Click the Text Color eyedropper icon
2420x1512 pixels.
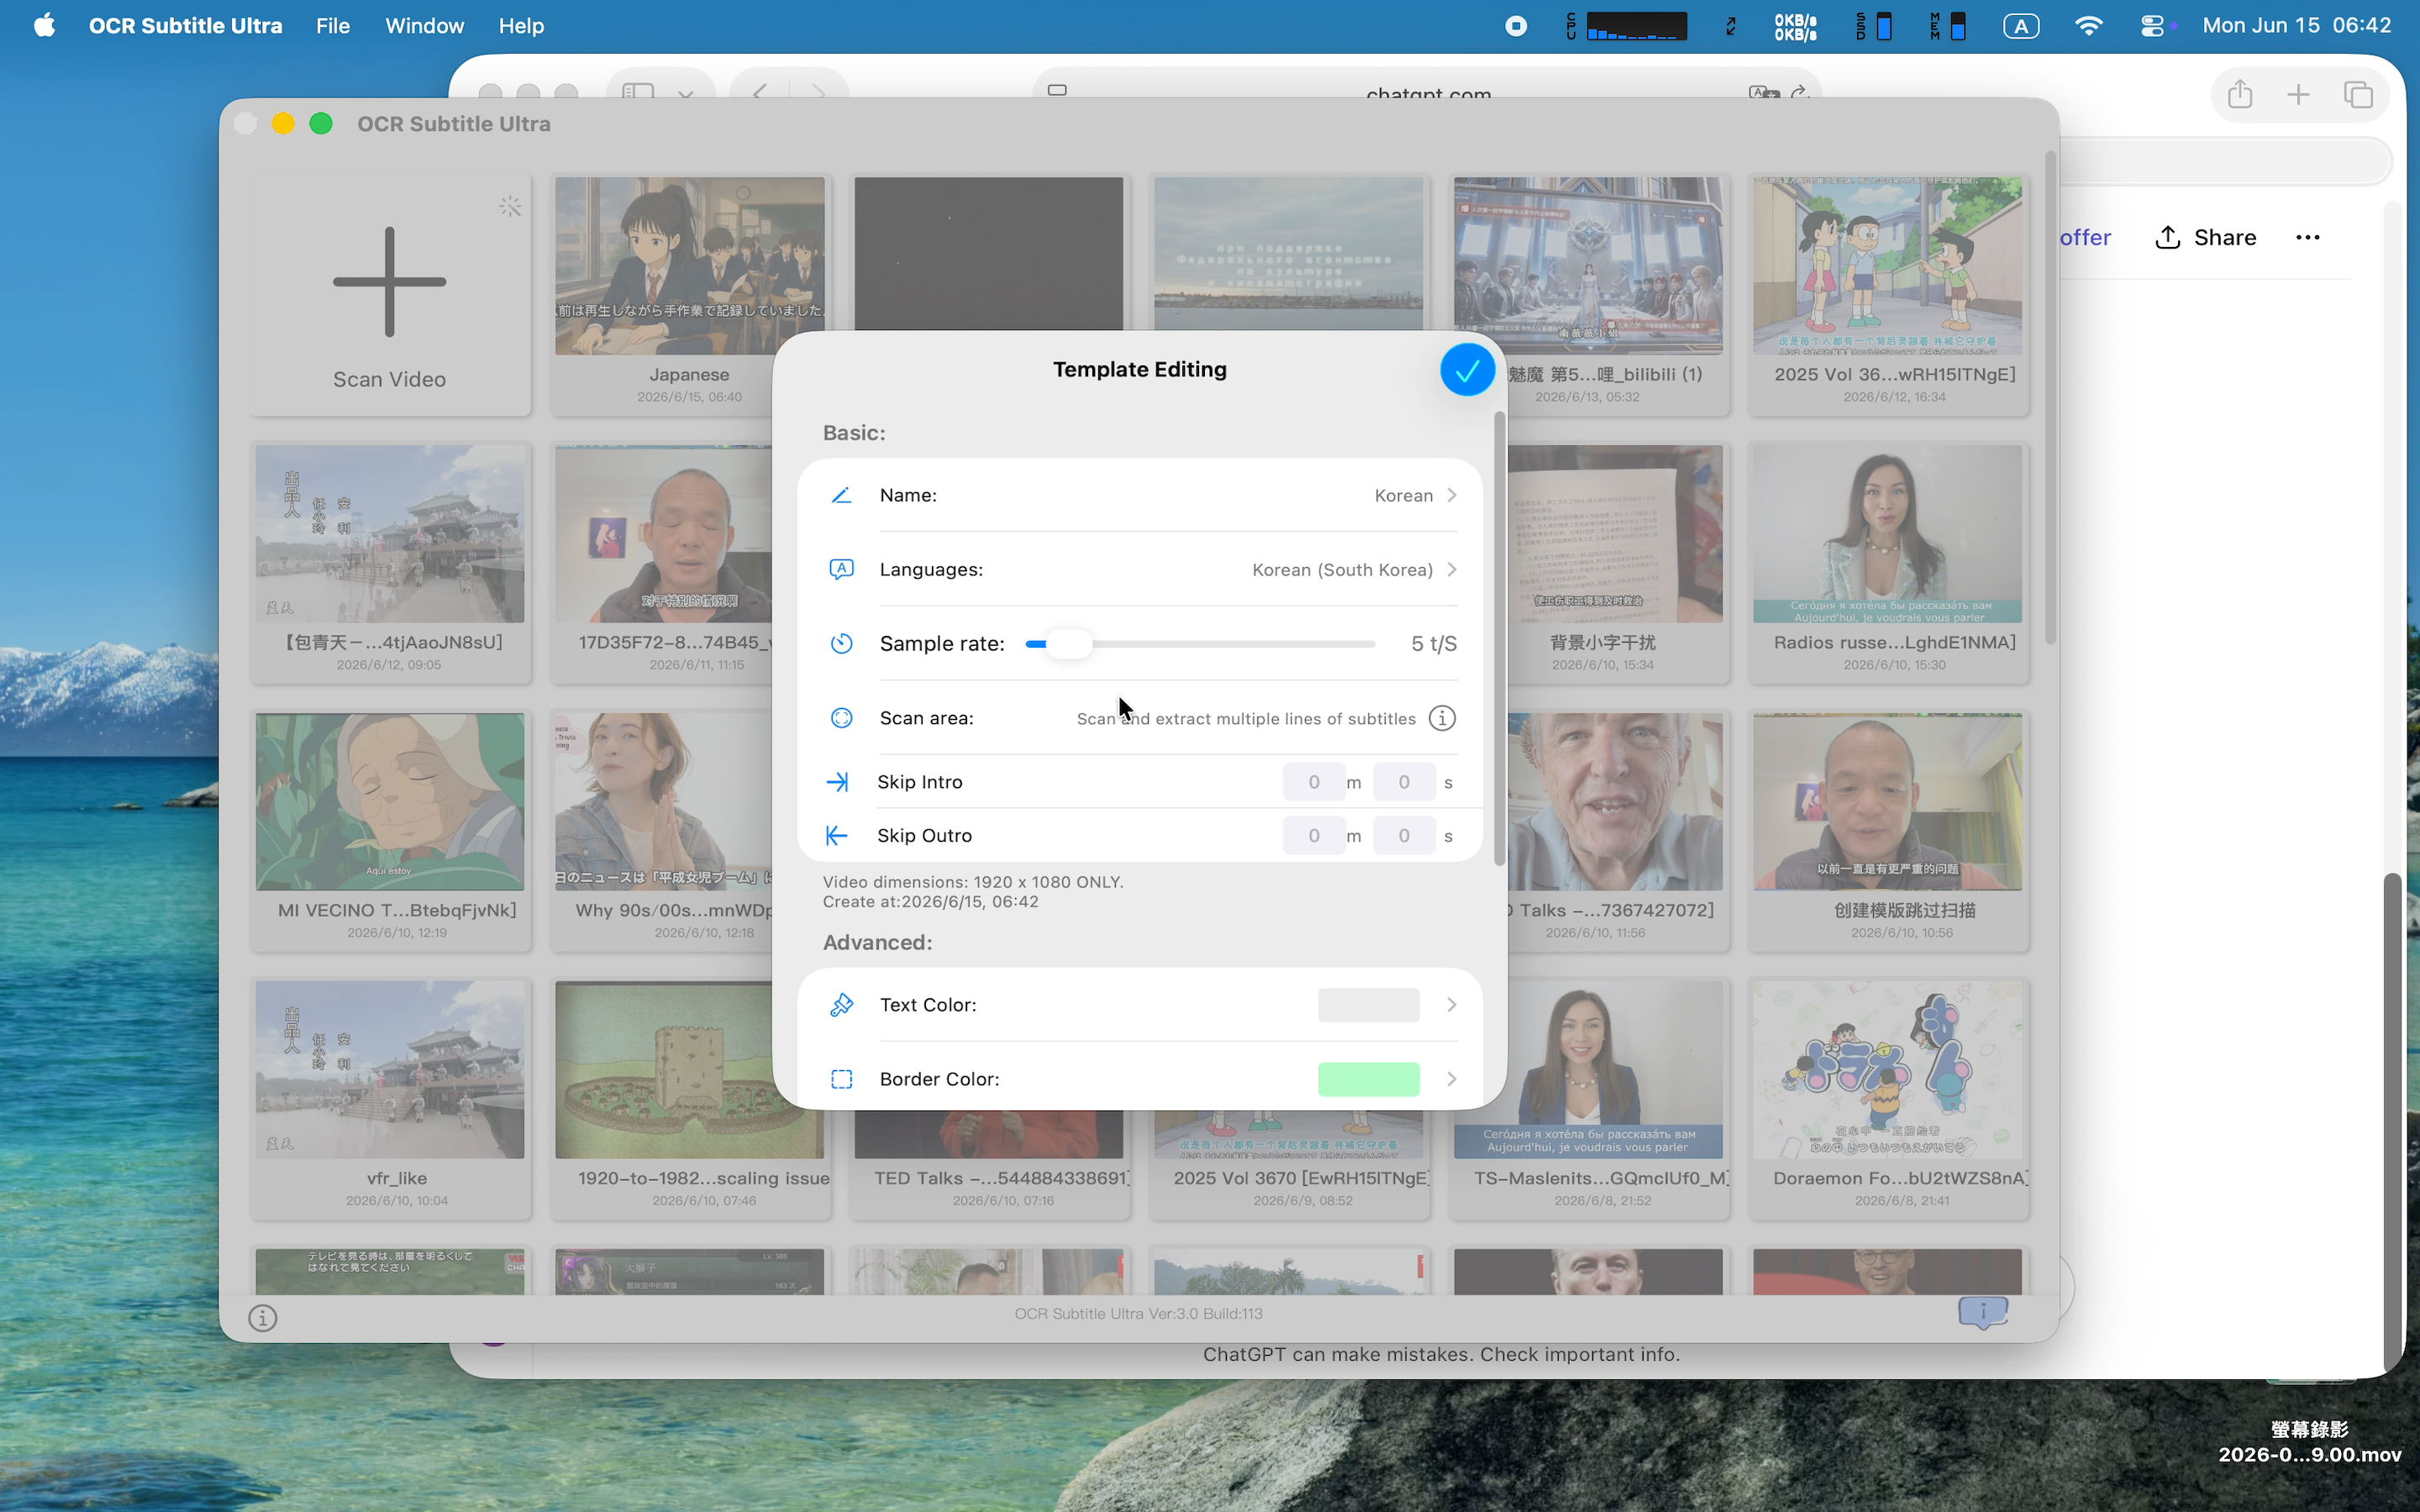coord(841,1004)
